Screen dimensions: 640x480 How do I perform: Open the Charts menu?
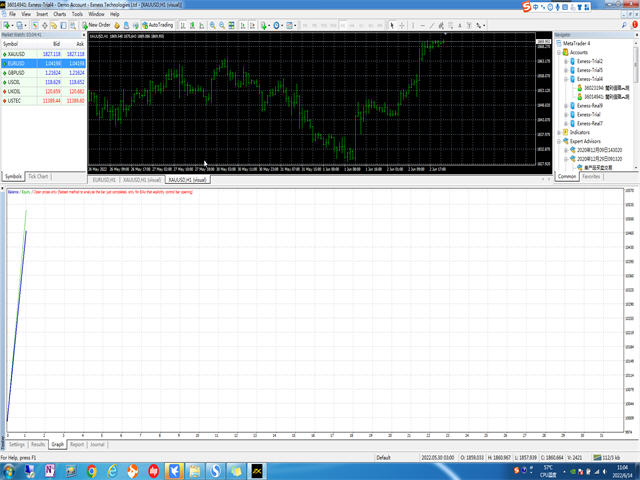pos(60,14)
